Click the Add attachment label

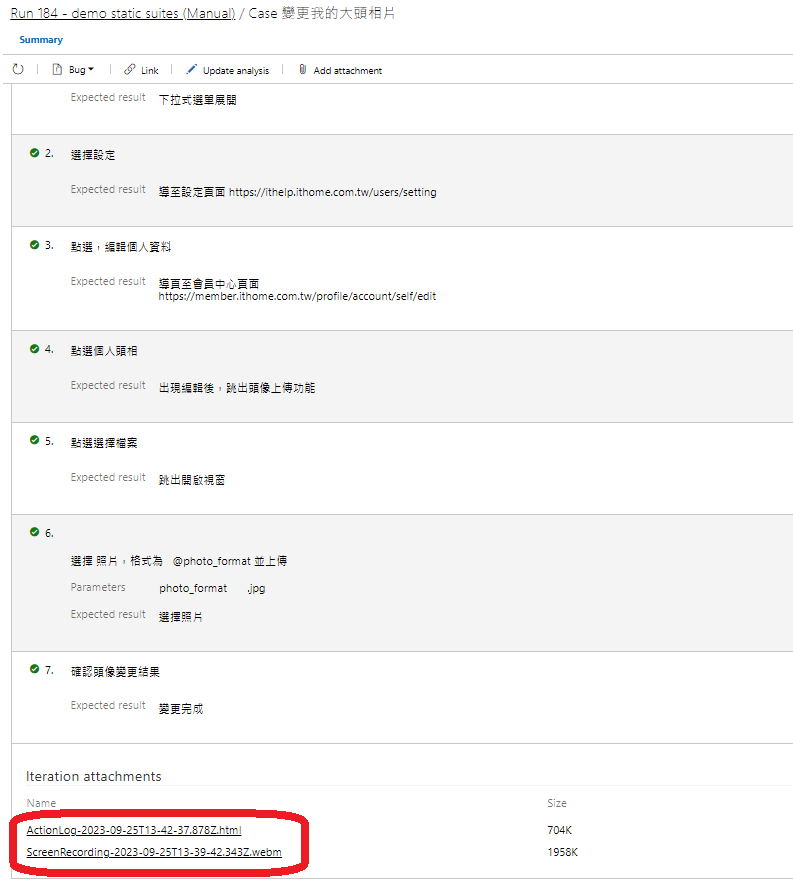[348, 70]
